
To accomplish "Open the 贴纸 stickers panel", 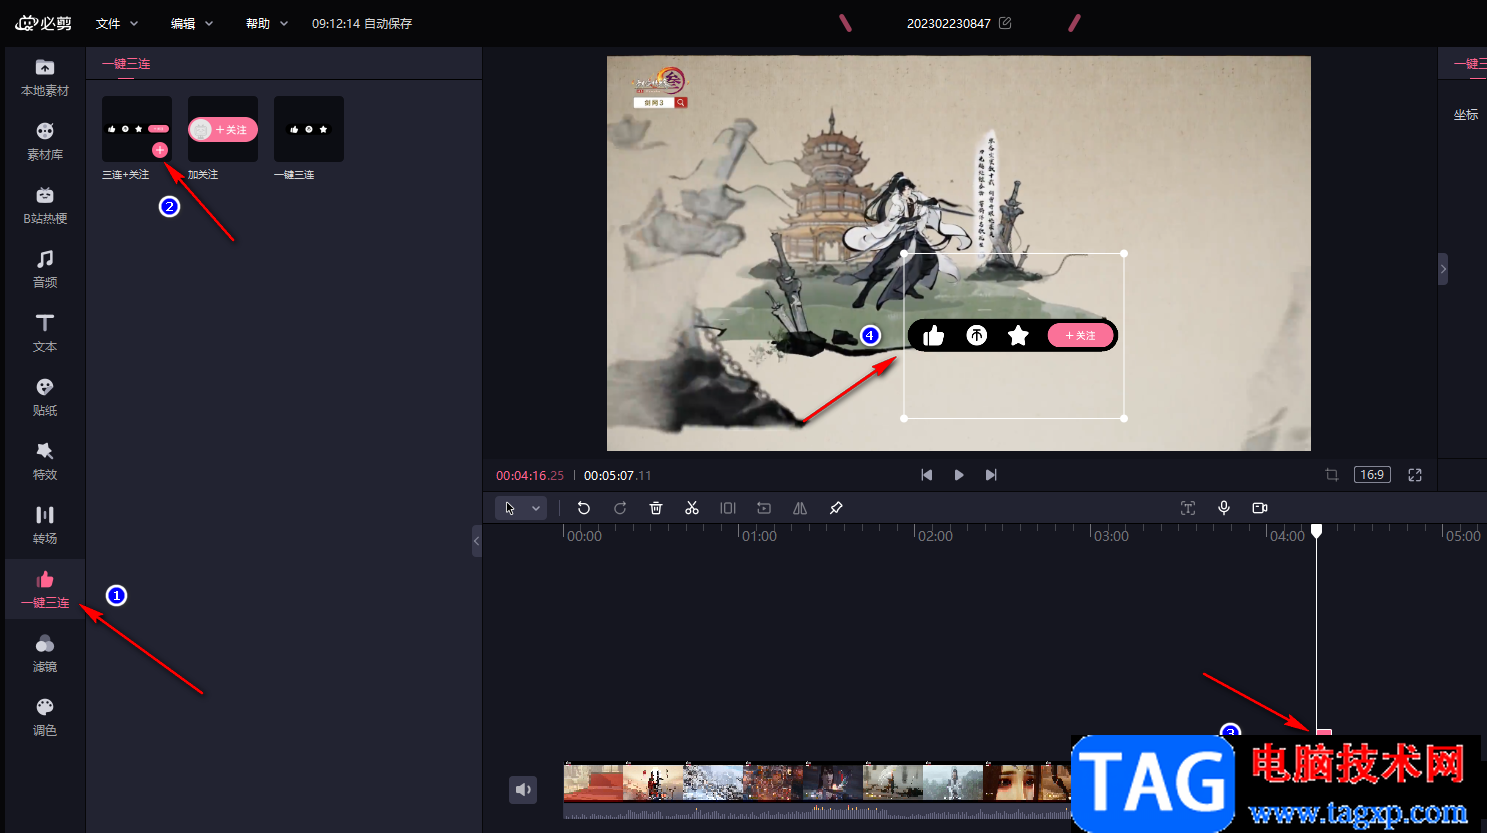I will click(x=45, y=398).
